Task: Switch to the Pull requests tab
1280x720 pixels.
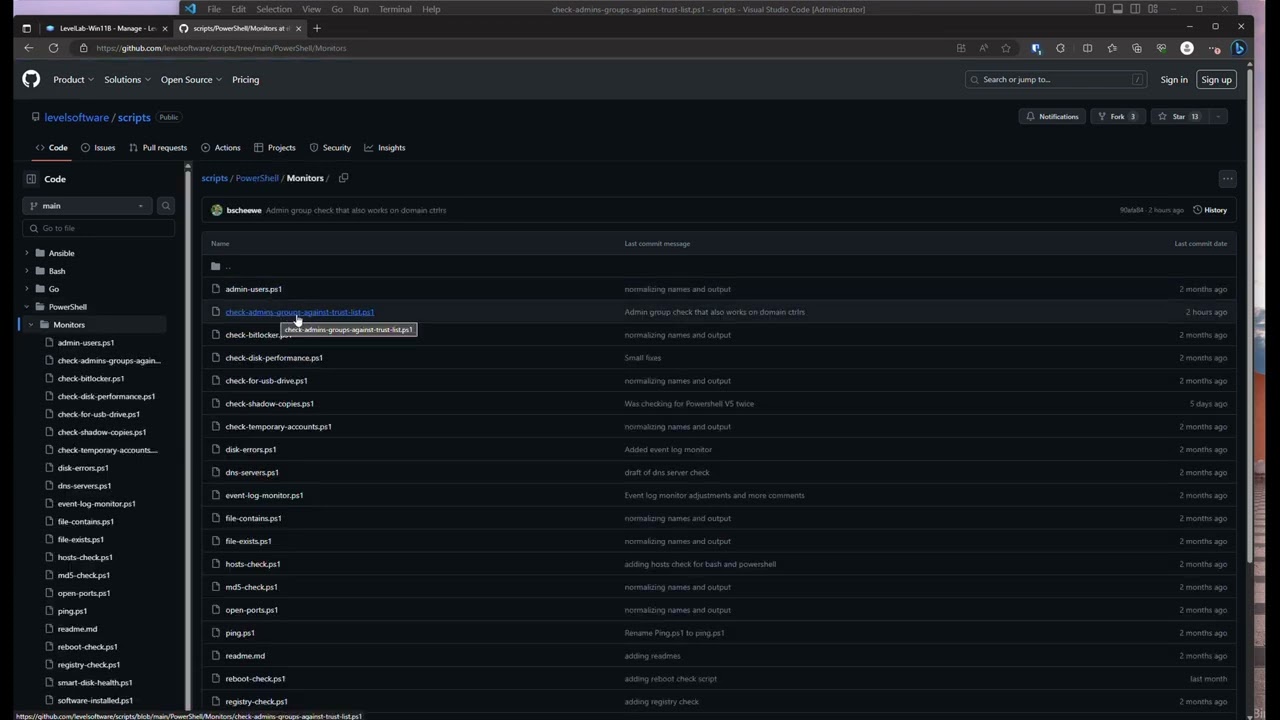Action: click(x=158, y=147)
